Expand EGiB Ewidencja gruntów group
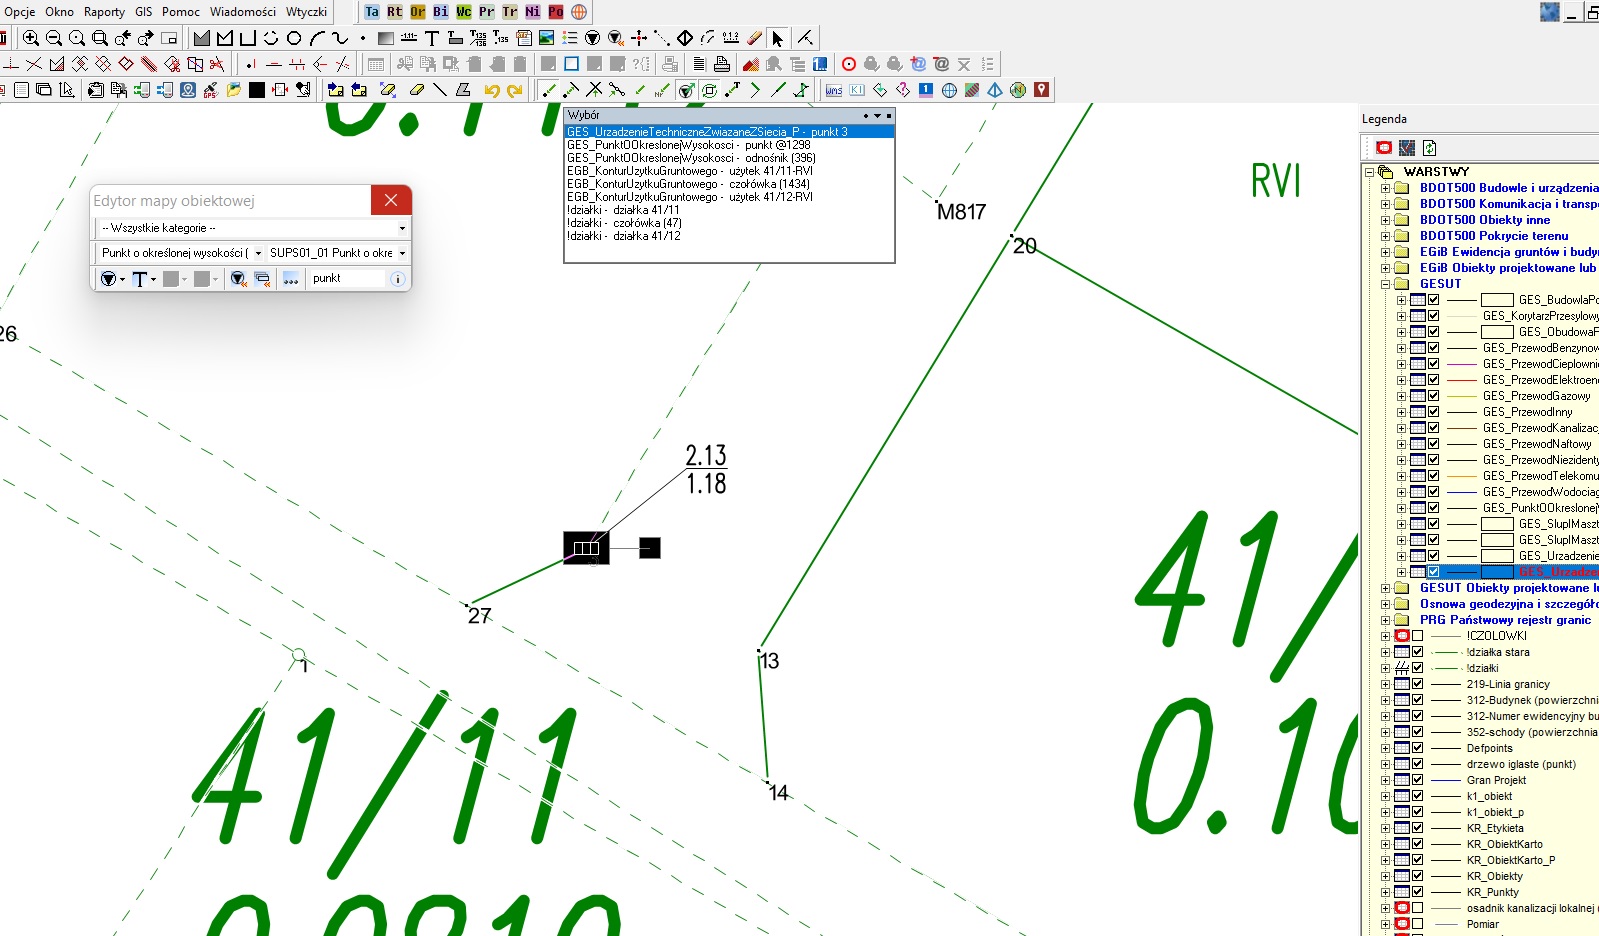Image resolution: width=1599 pixels, height=936 pixels. pyautogui.click(x=1386, y=252)
